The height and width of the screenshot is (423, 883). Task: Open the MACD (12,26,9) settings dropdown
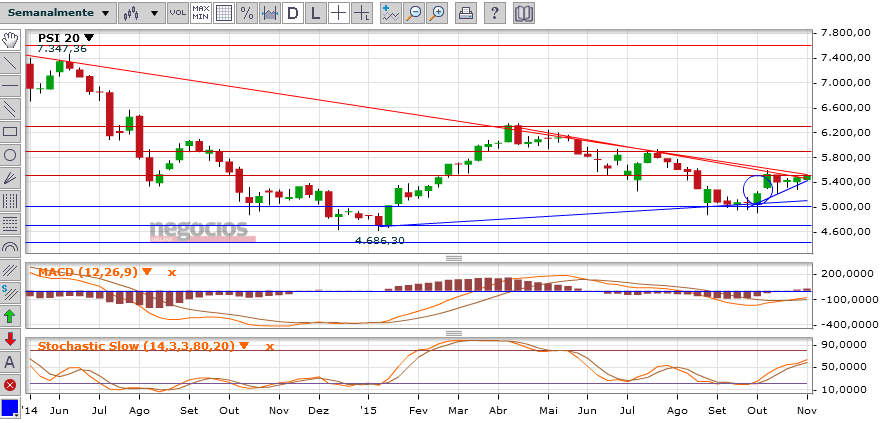click(x=147, y=271)
